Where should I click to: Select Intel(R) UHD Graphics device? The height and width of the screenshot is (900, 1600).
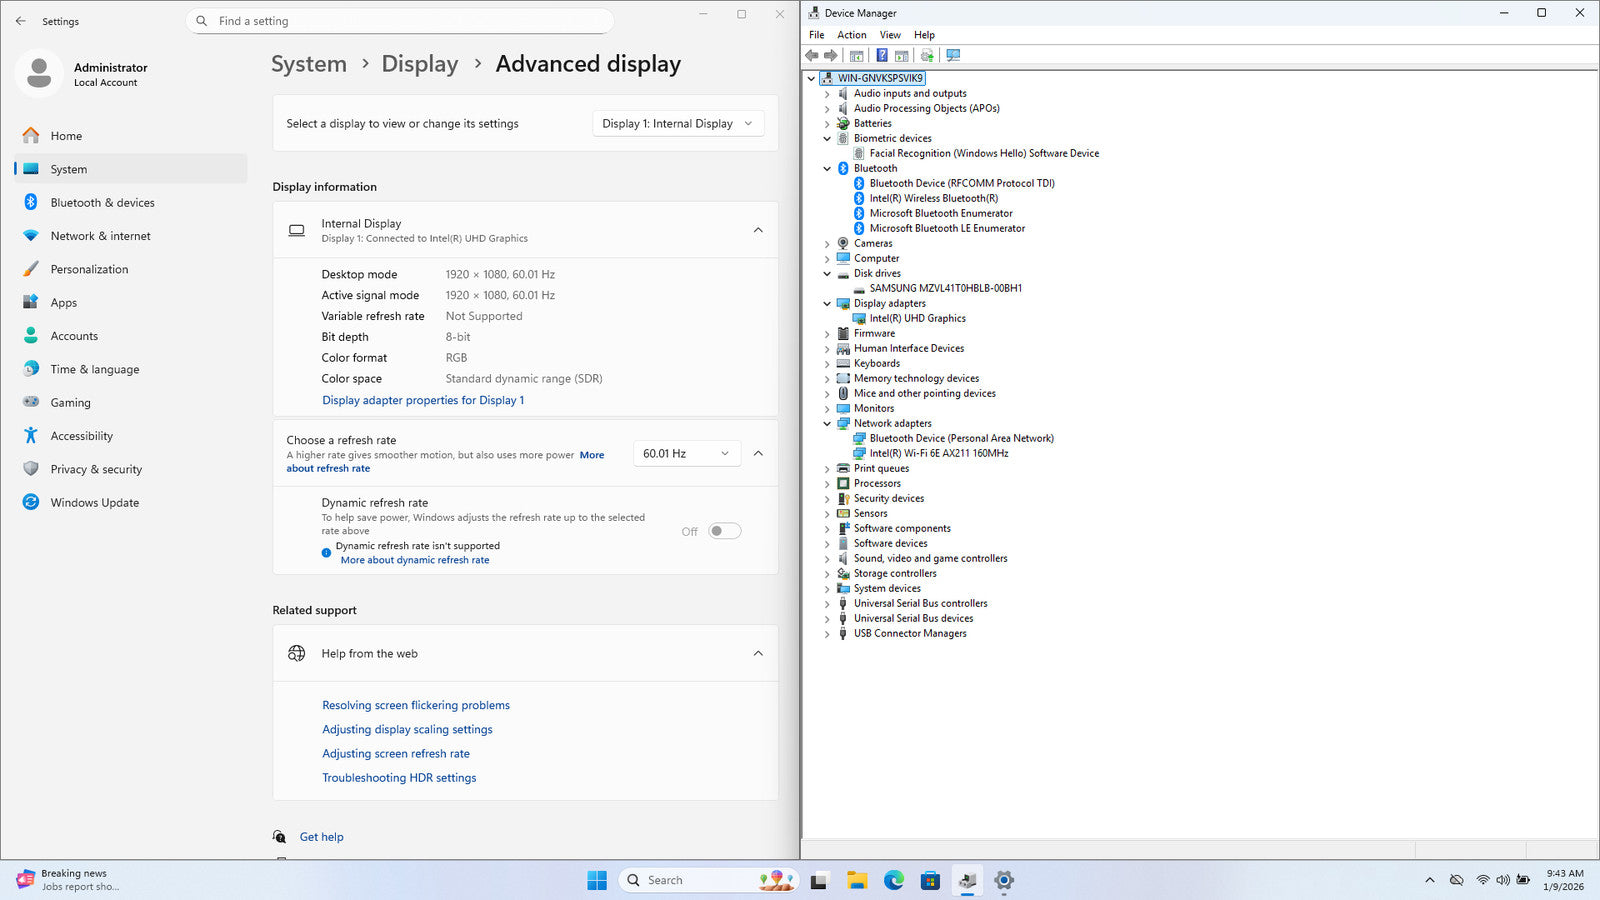point(917,318)
